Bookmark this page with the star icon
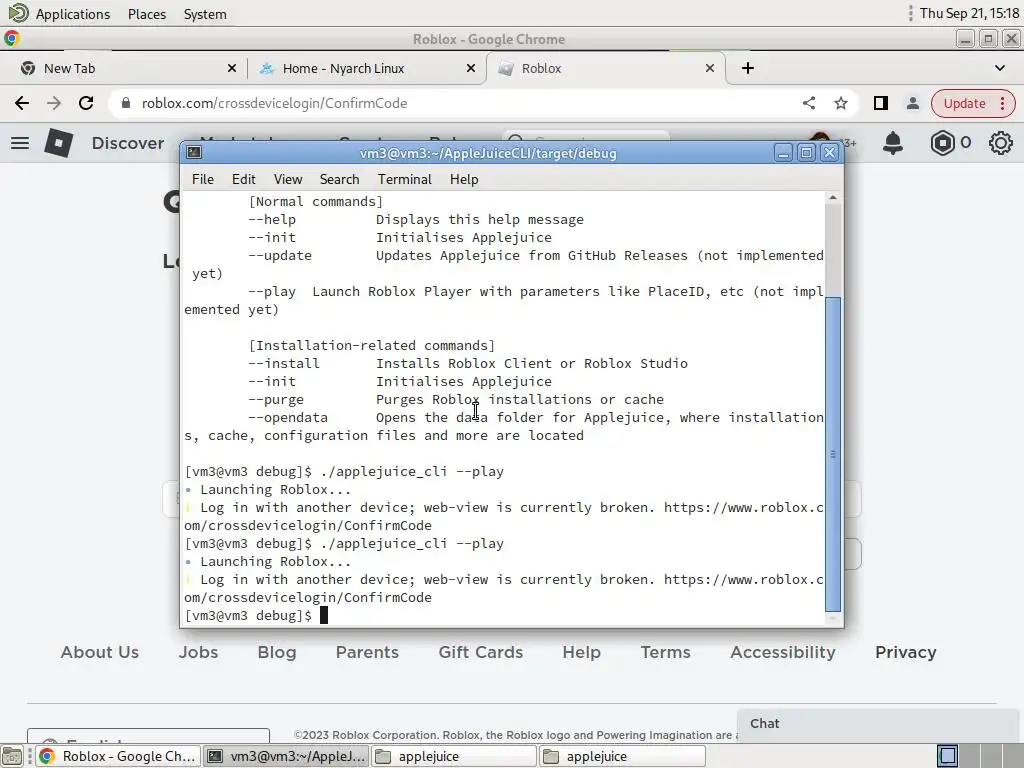Image resolution: width=1024 pixels, height=768 pixels. (x=841, y=103)
